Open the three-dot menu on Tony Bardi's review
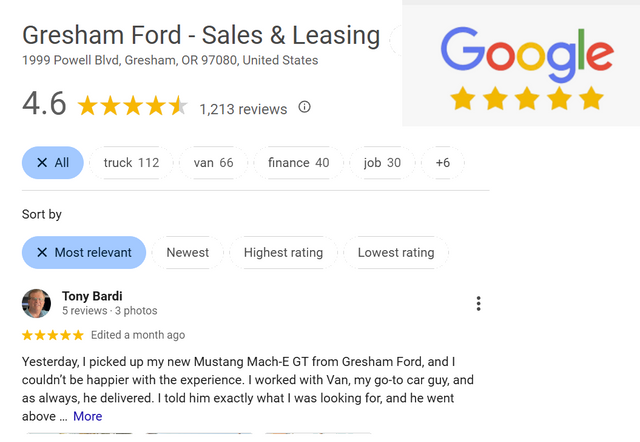Screen dimensions: 640x442 pyautogui.click(x=478, y=304)
